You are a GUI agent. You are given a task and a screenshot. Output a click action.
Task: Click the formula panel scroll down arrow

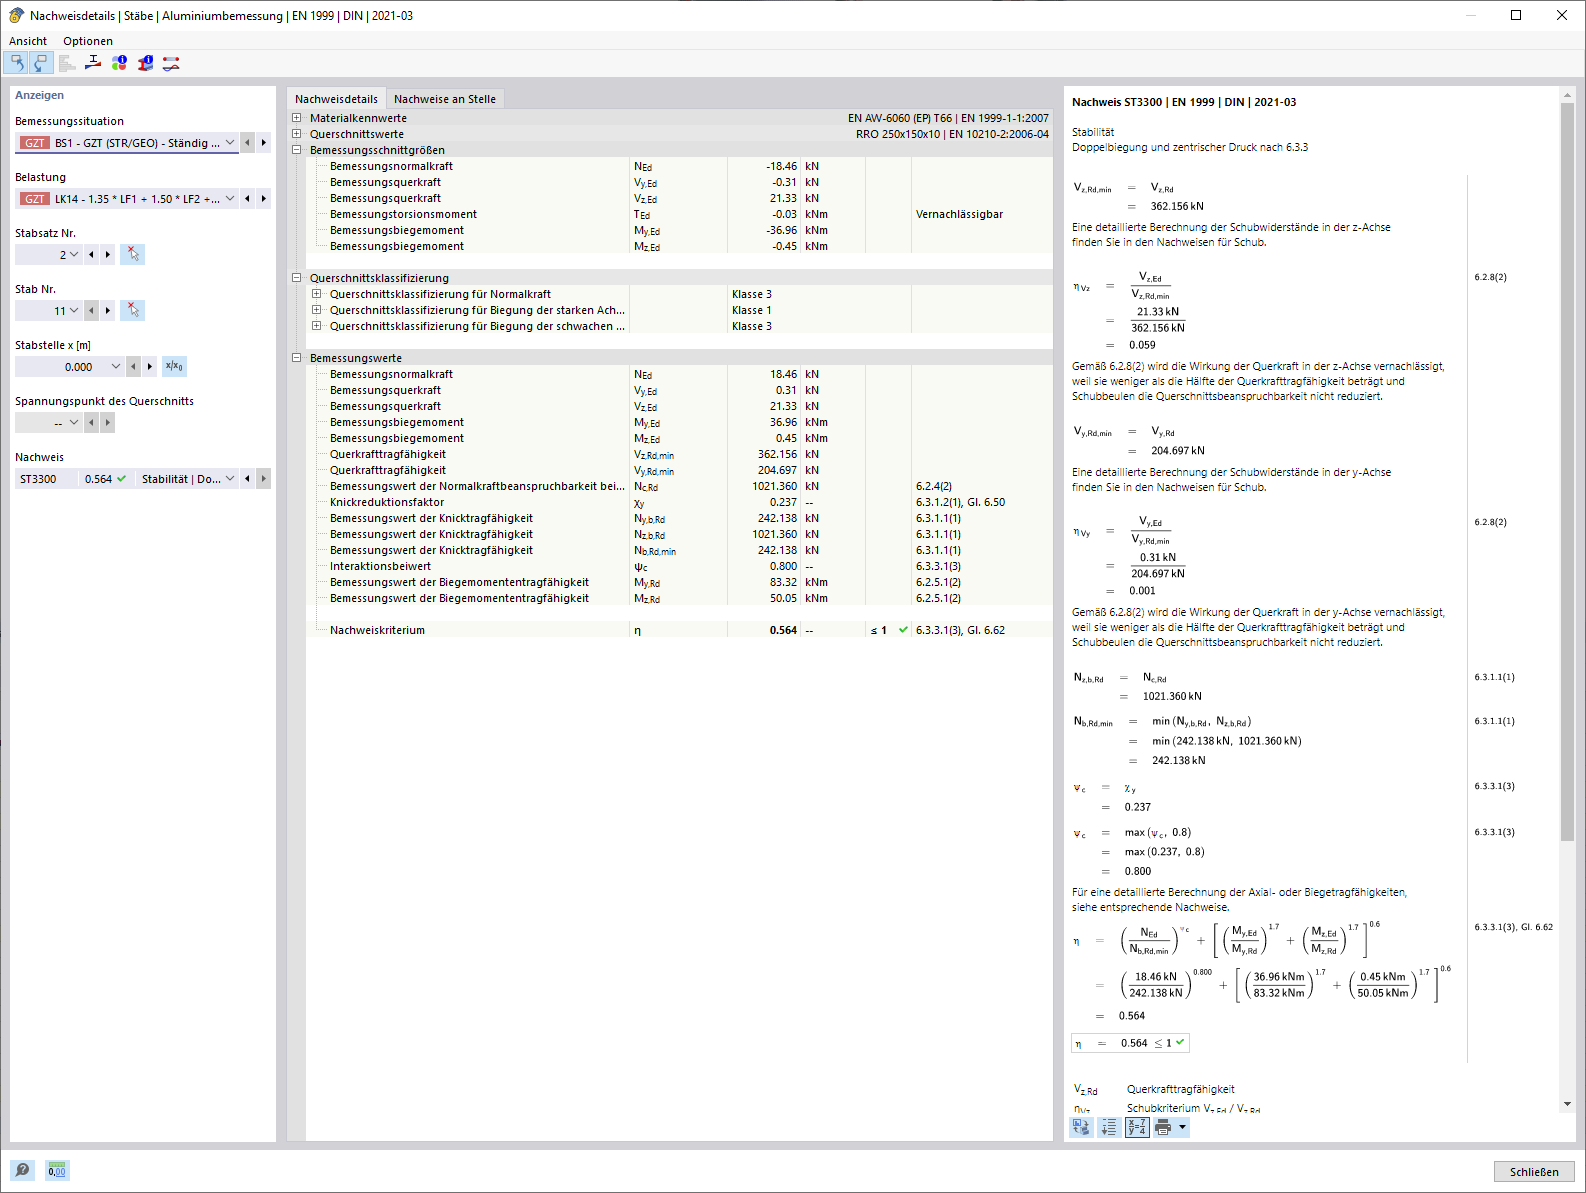(x=1567, y=1104)
